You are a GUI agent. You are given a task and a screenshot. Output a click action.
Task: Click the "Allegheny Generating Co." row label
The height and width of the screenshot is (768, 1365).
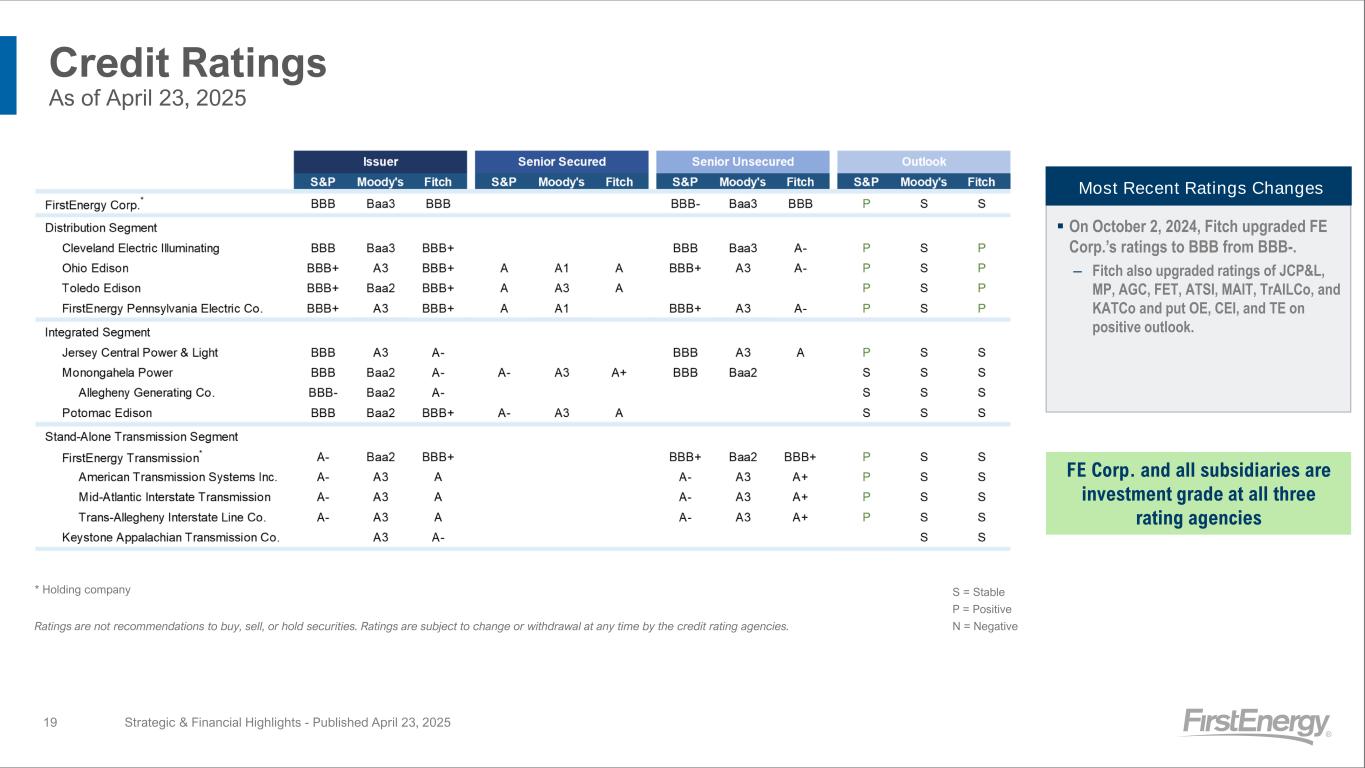146,392
